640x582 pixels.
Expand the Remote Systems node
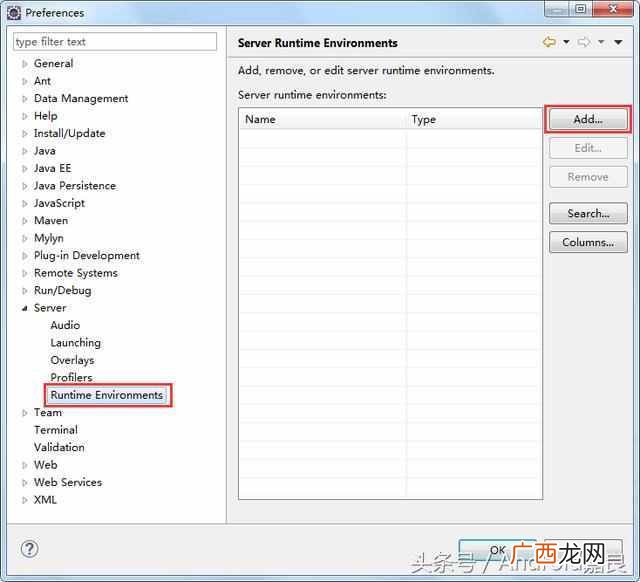[25, 273]
